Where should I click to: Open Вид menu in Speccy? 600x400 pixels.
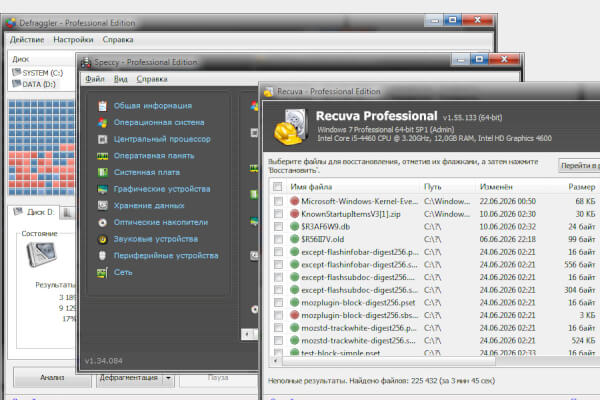pos(121,79)
